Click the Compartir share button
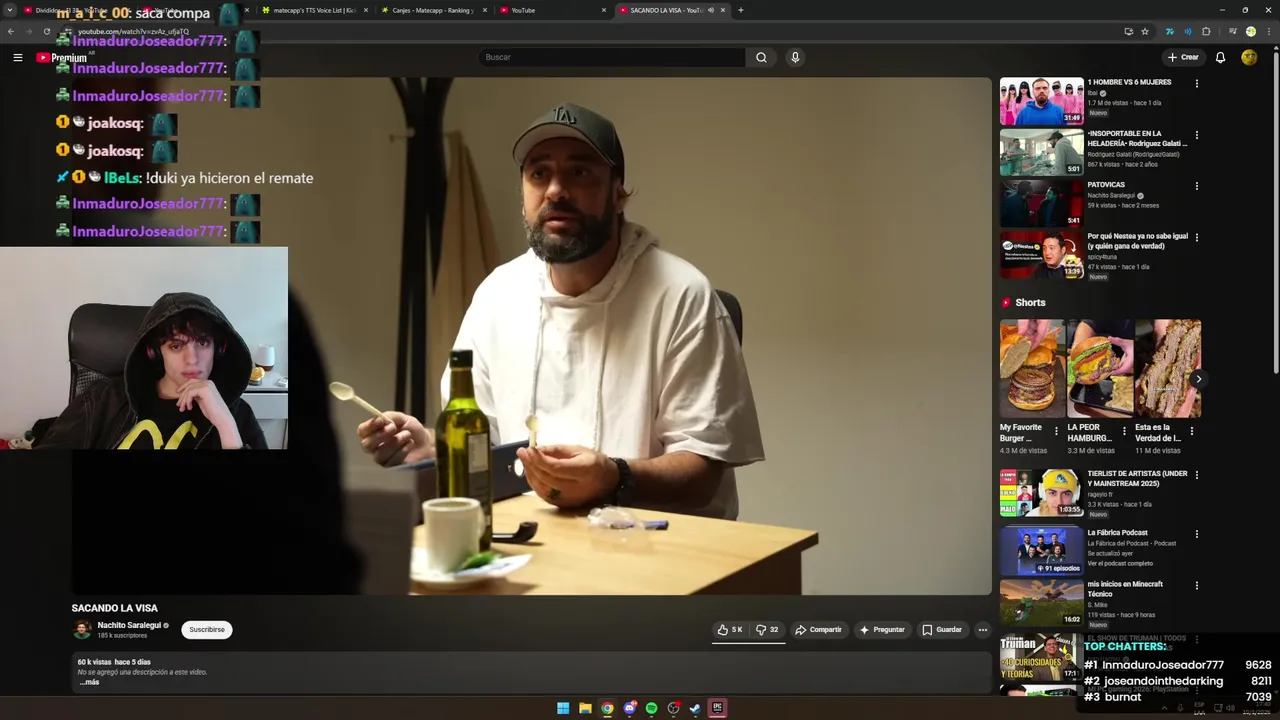Viewport: 1280px width, 720px height. pos(818,630)
